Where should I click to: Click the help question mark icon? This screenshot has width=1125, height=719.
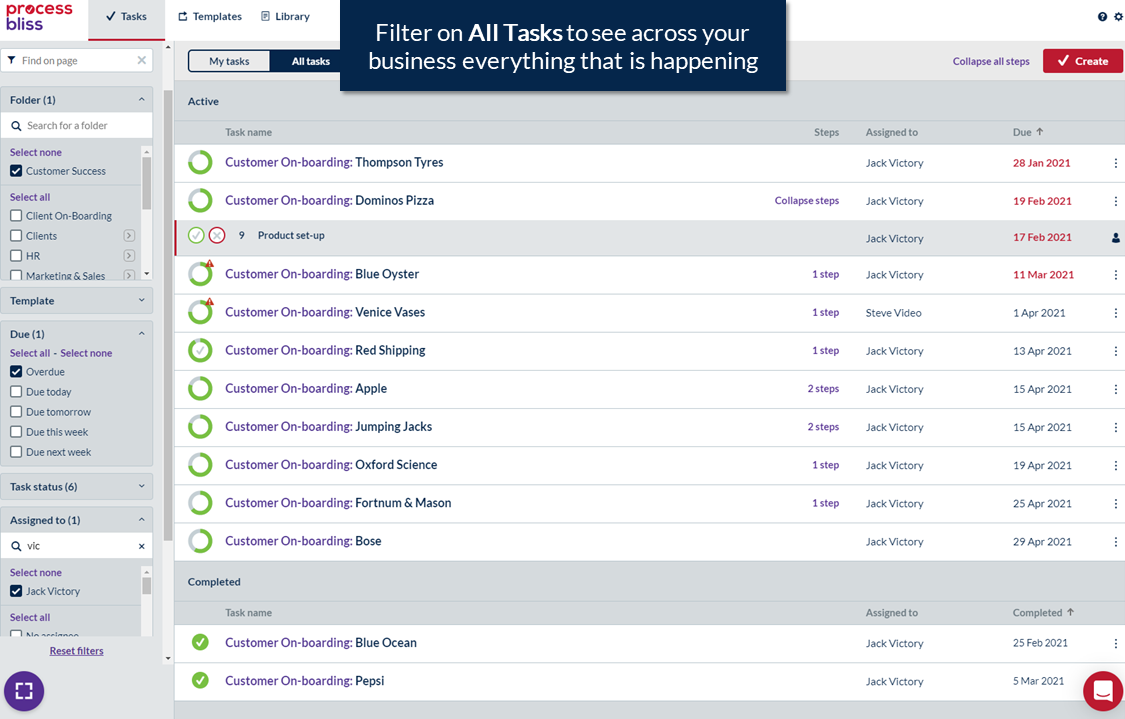[x=1102, y=17]
